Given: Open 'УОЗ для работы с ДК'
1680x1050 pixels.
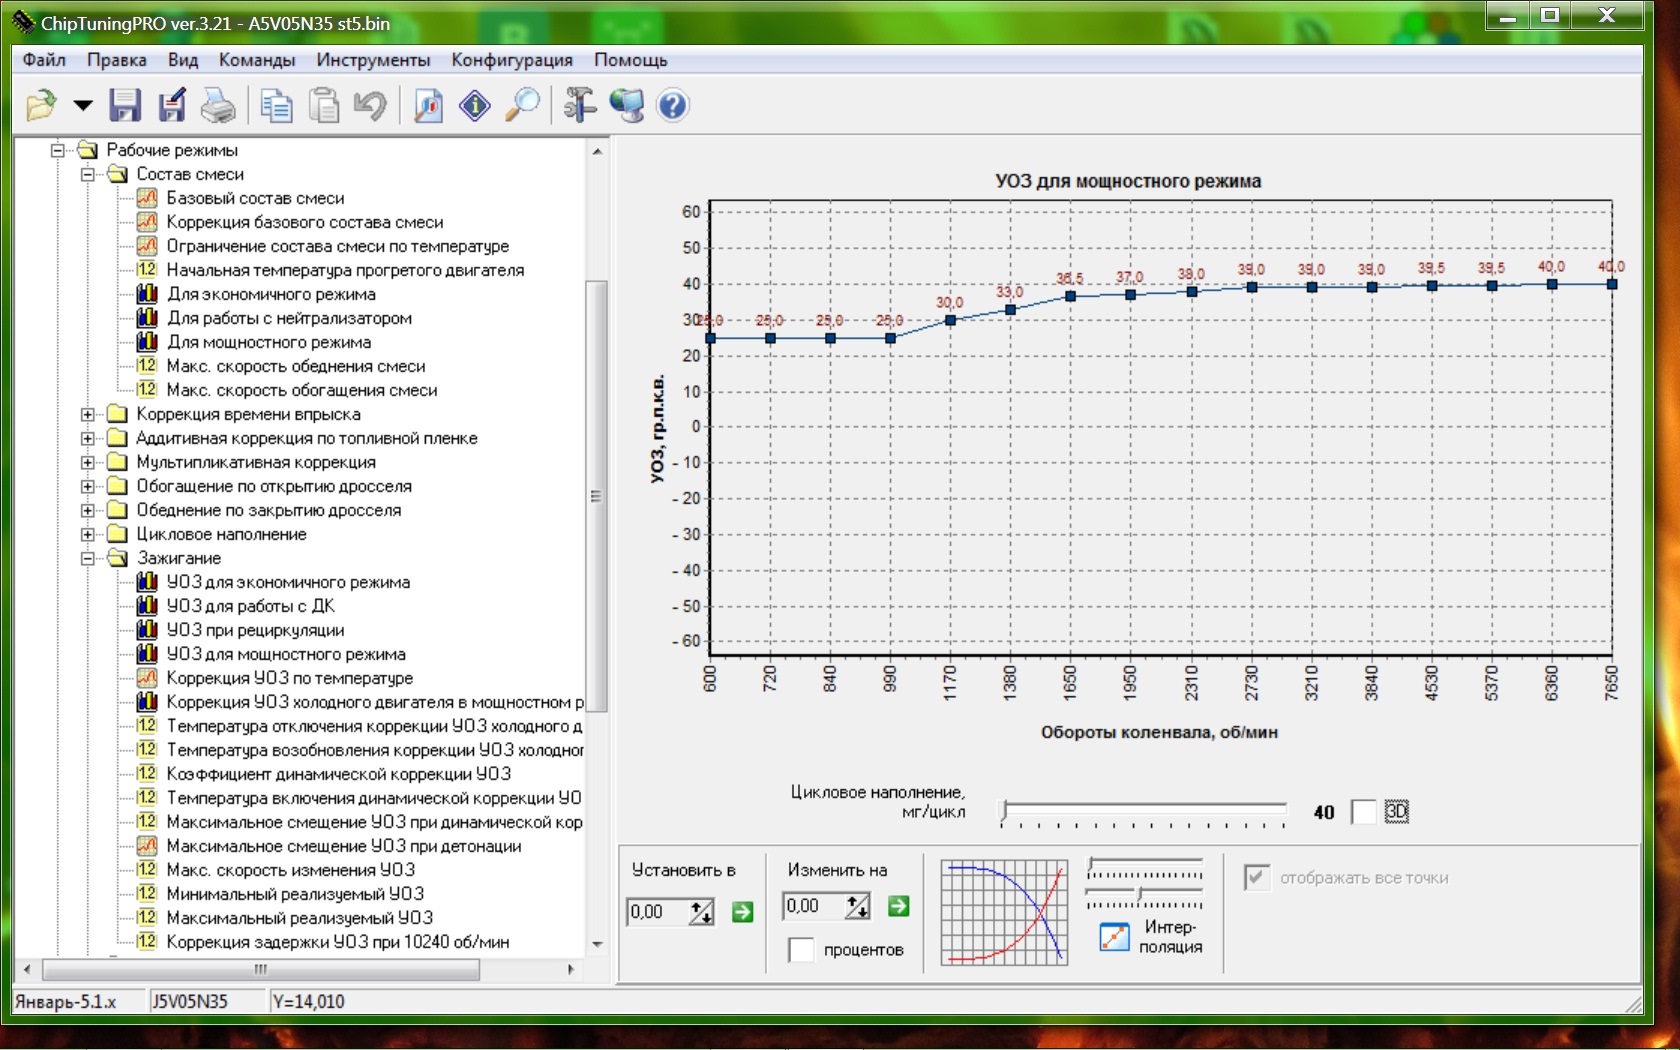Looking at the screenshot, I should [x=250, y=606].
